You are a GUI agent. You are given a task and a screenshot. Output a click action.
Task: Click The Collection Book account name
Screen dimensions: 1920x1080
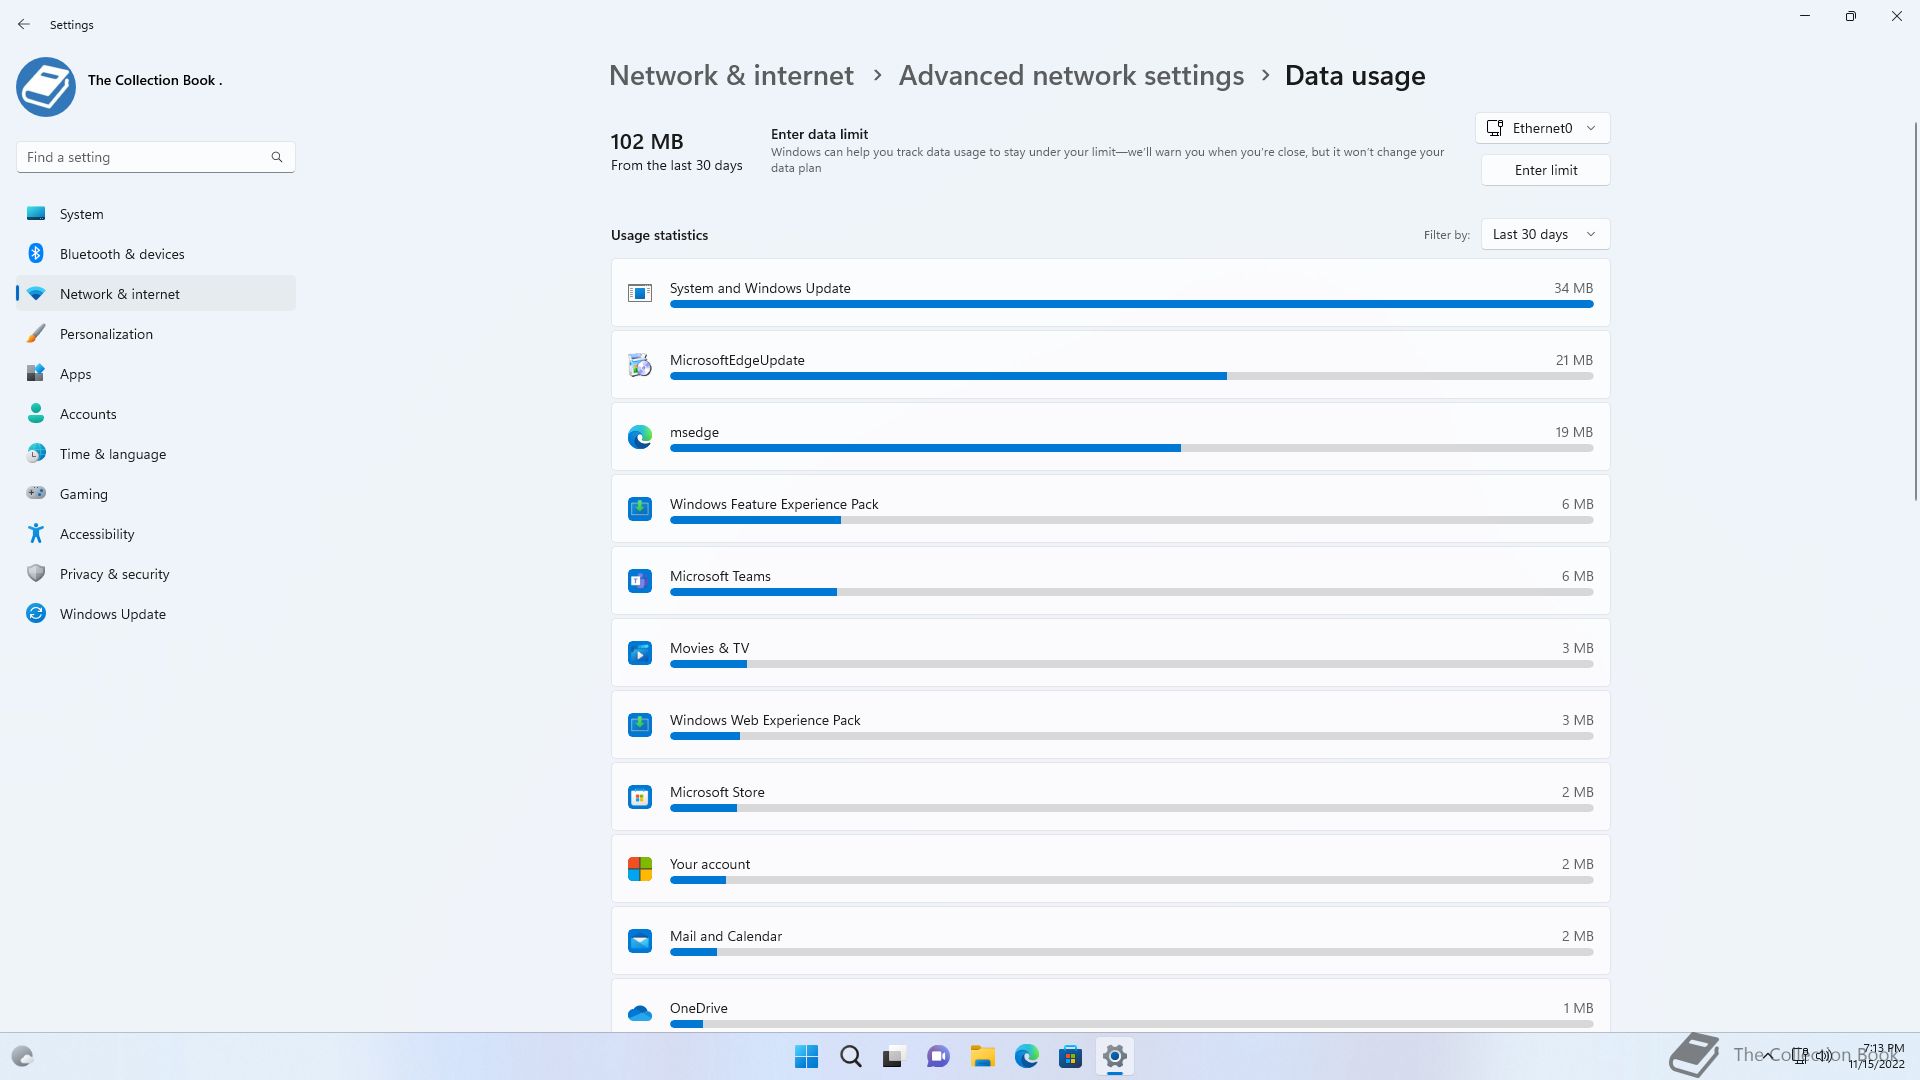coord(155,80)
